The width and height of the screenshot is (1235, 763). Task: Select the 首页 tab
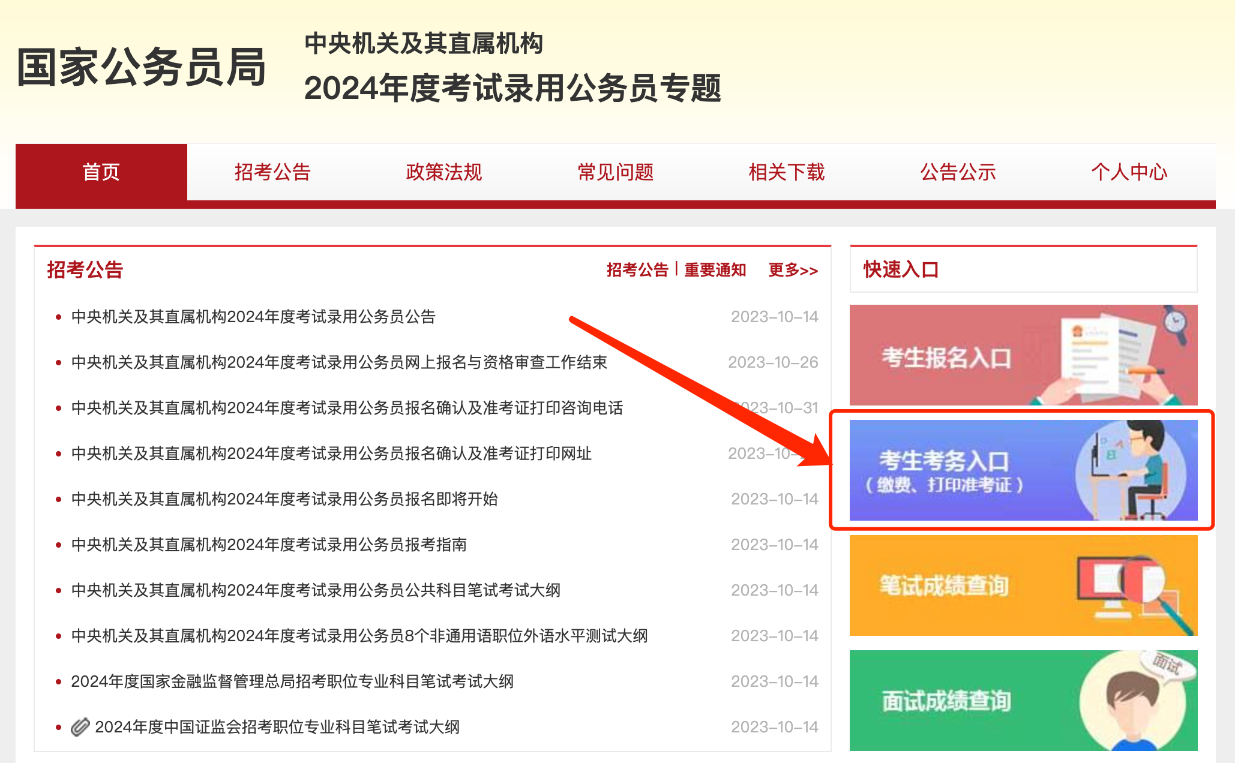click(x=100, y=172)
